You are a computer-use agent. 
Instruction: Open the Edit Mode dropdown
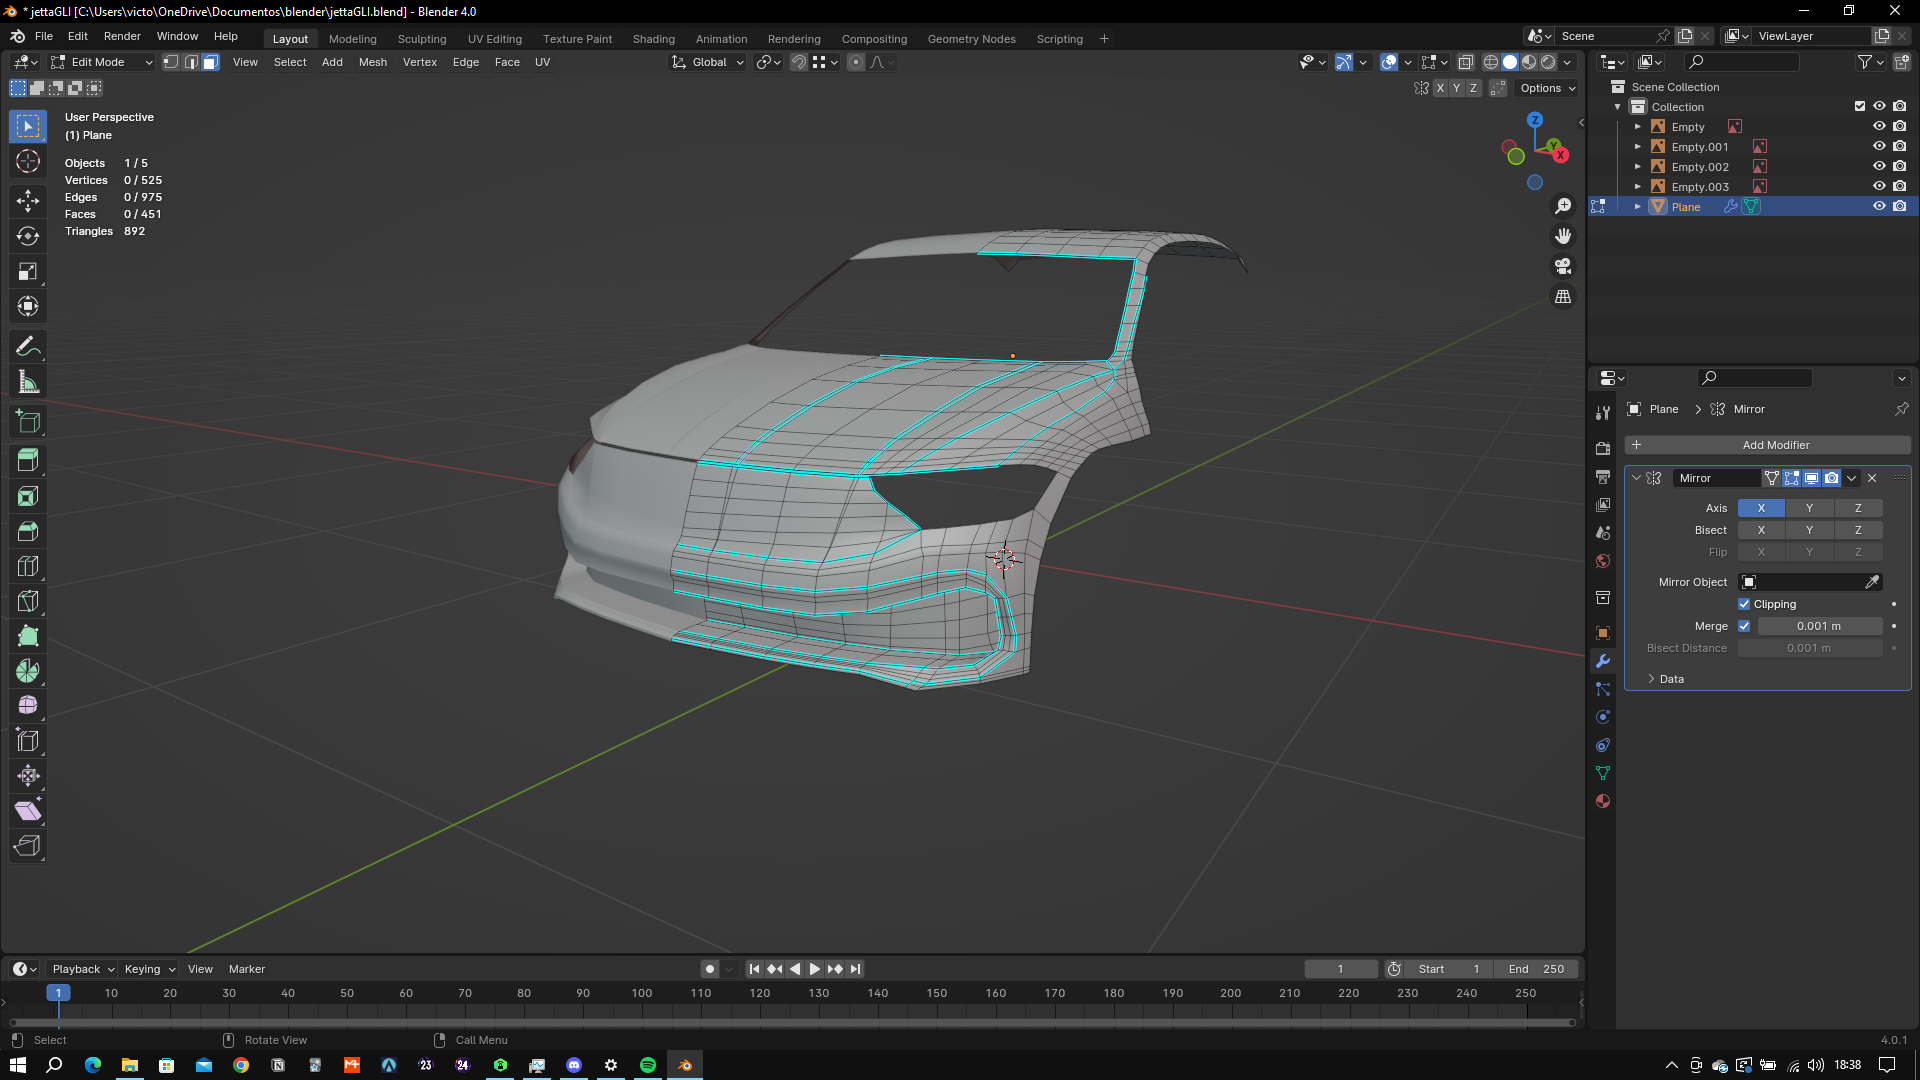(x=102, y=62)
